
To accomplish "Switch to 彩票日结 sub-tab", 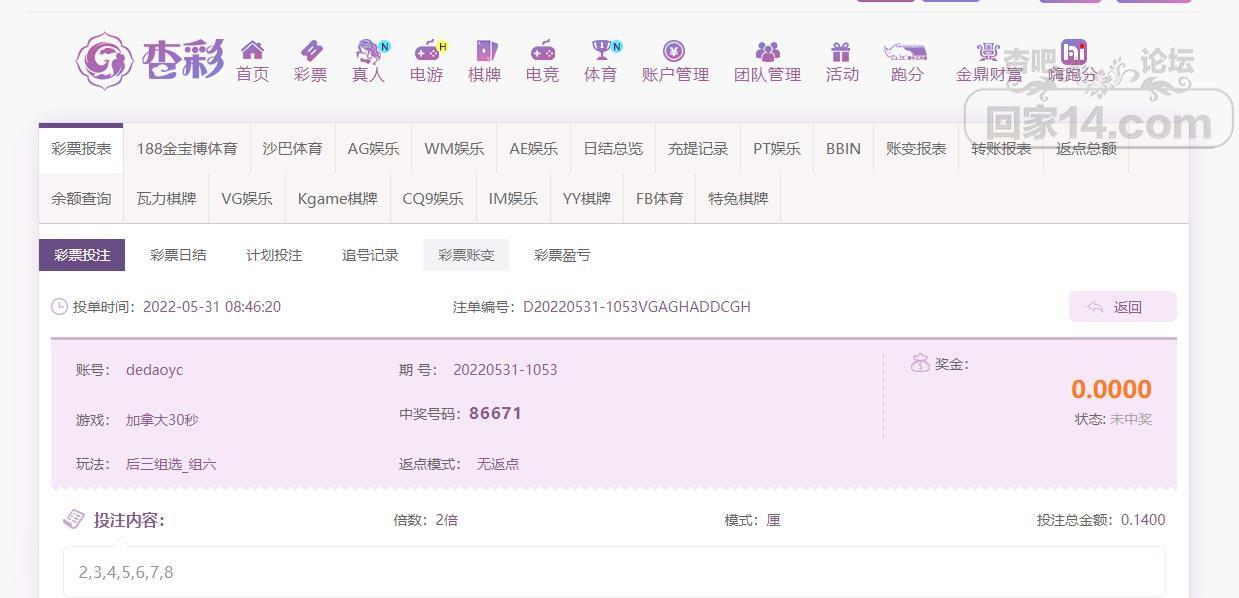I will 178,255.
